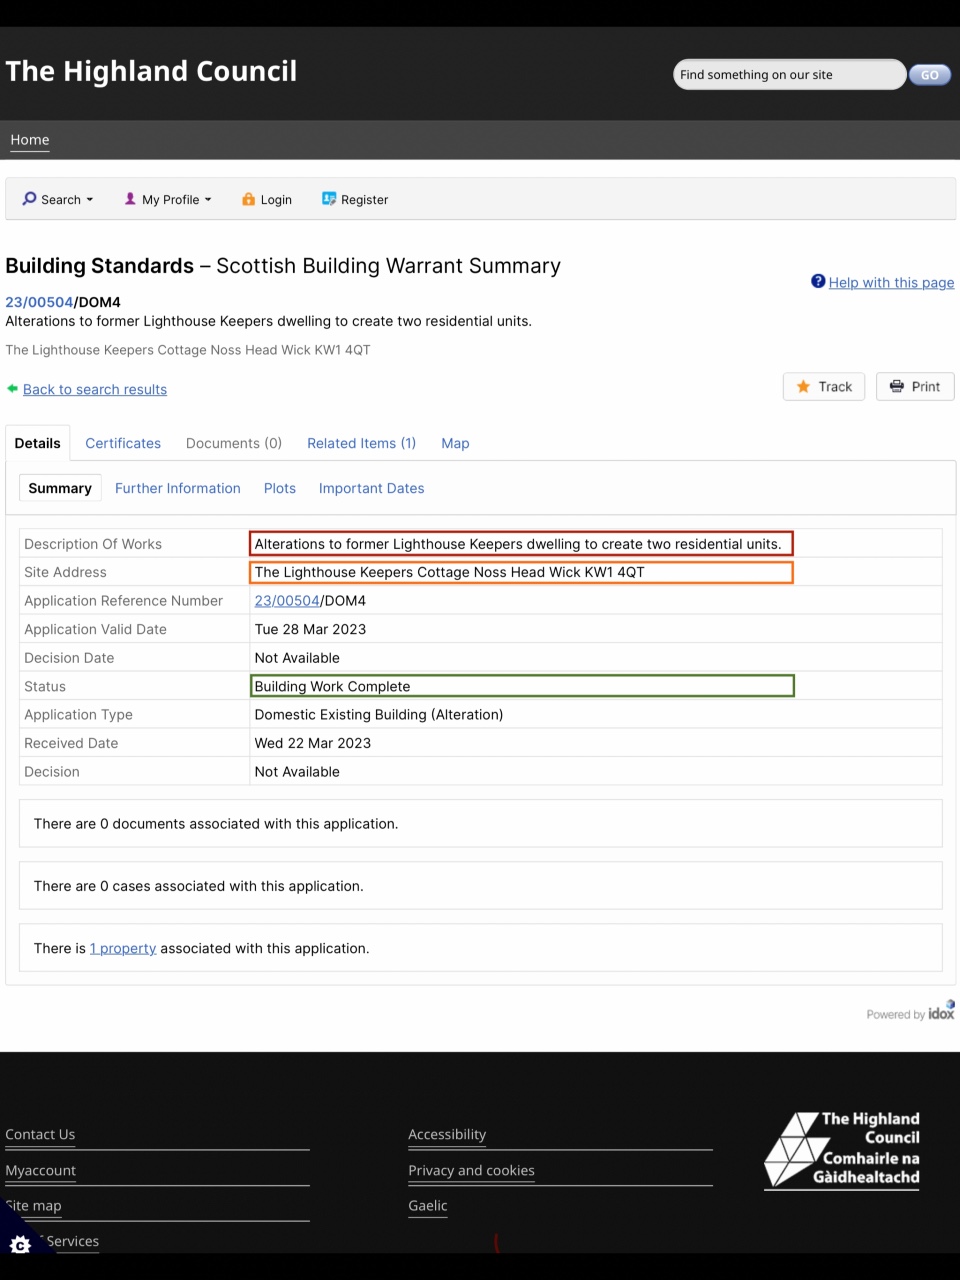
Task: Click 'There are 0 cases' message
Action: [198, 886]
